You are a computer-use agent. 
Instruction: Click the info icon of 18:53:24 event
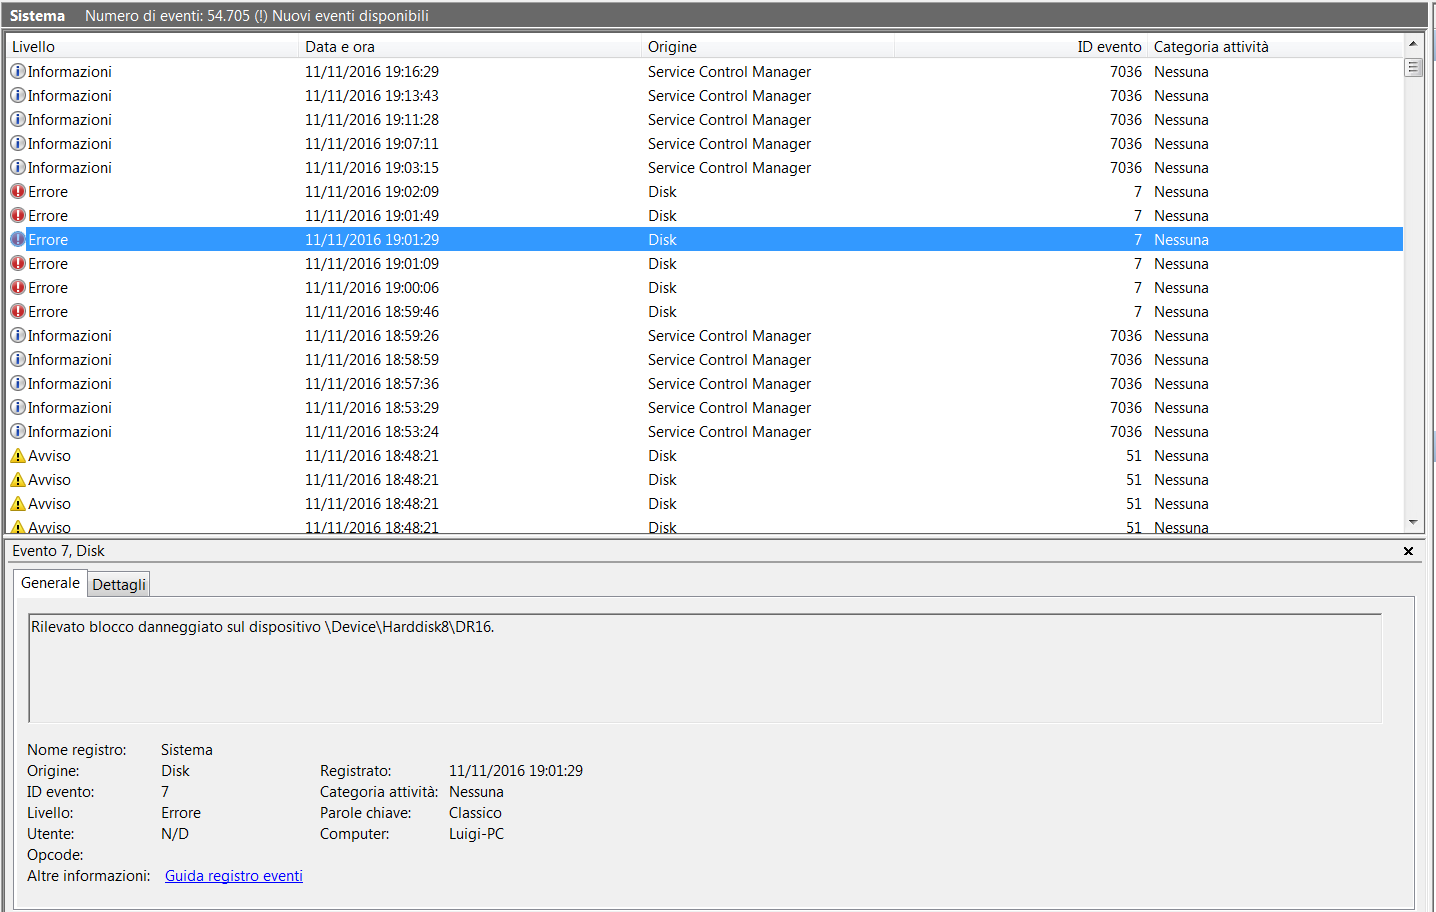18,432
